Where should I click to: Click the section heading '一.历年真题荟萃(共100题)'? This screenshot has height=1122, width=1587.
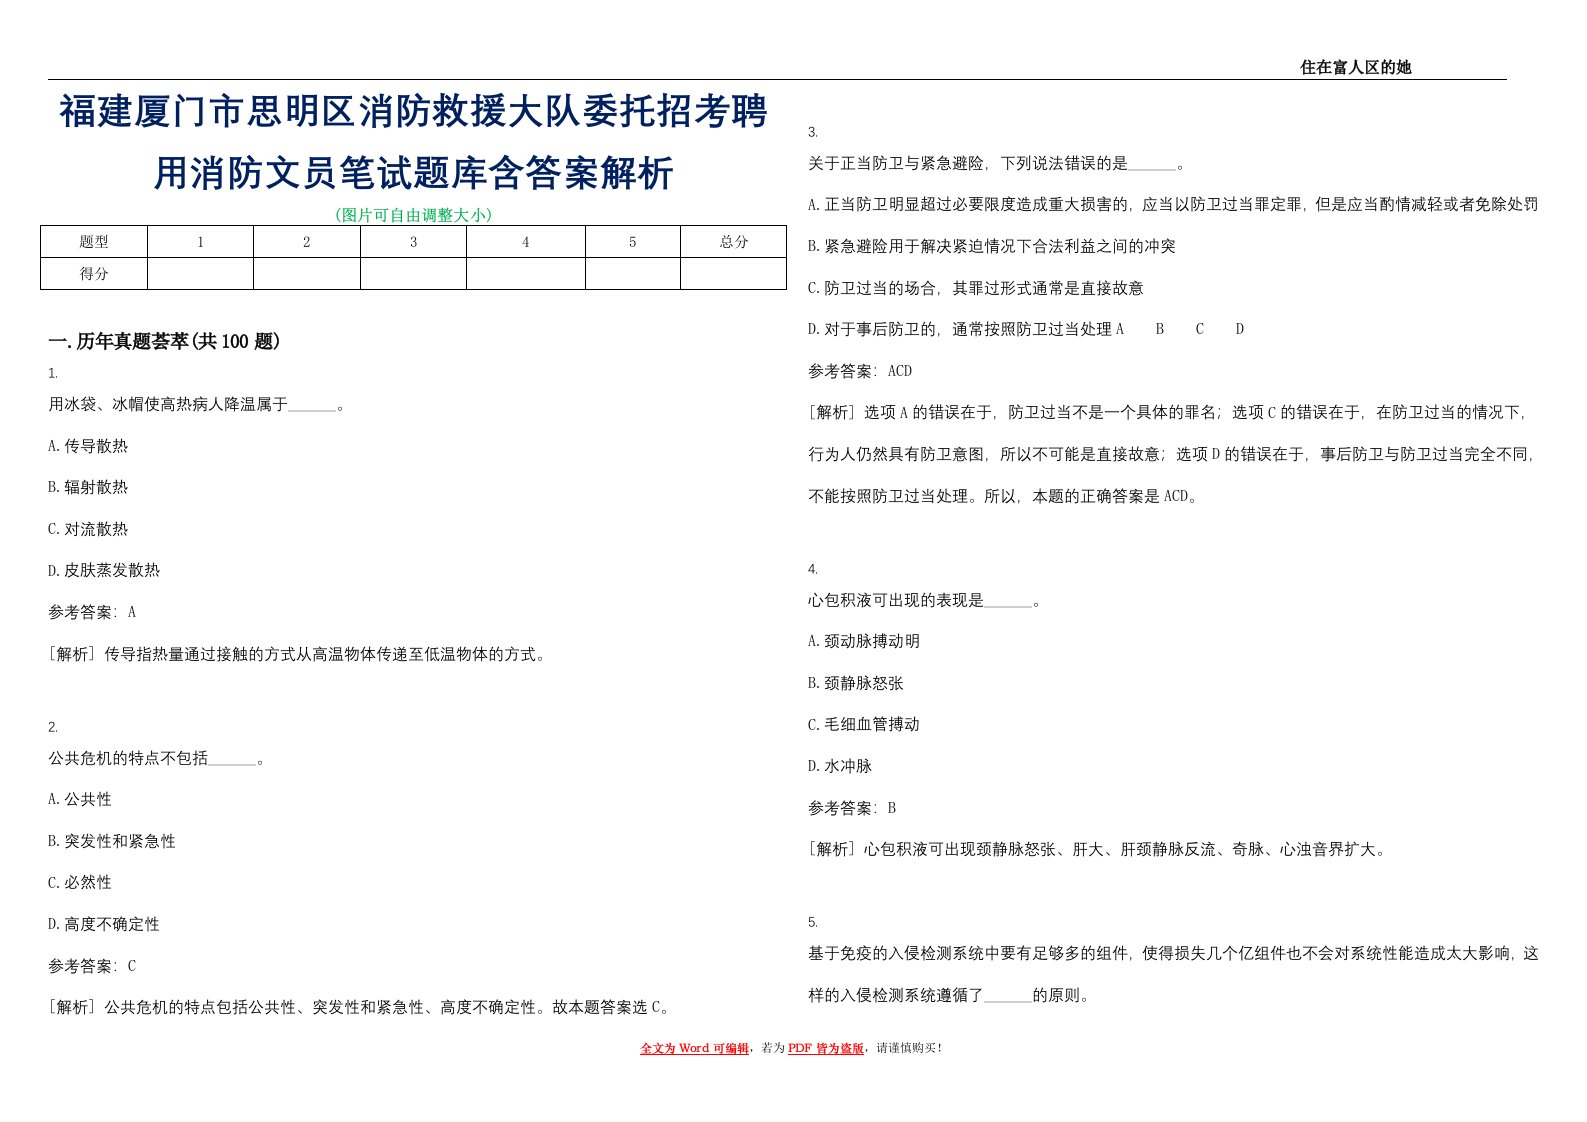pyautogui.click(x=164, y=341)
